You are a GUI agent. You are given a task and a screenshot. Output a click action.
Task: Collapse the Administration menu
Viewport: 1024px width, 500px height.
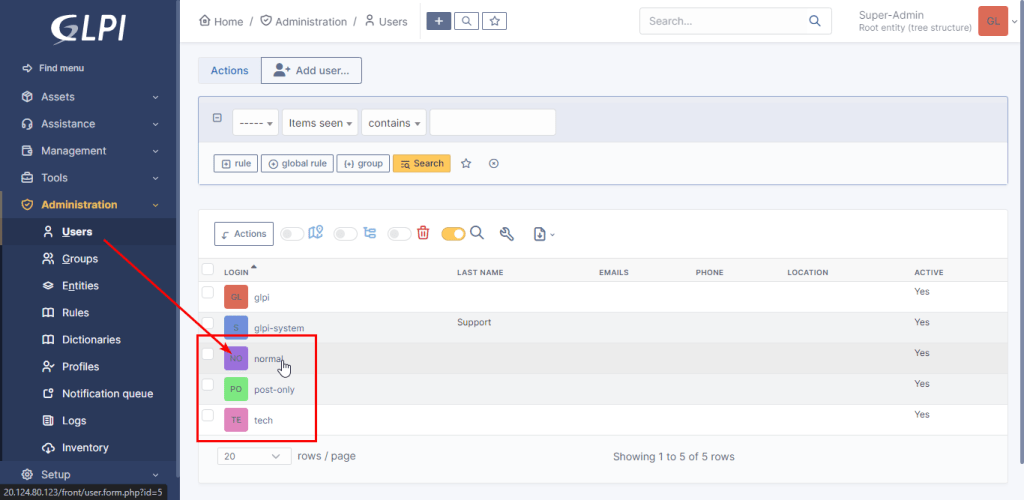coord(89,204)
